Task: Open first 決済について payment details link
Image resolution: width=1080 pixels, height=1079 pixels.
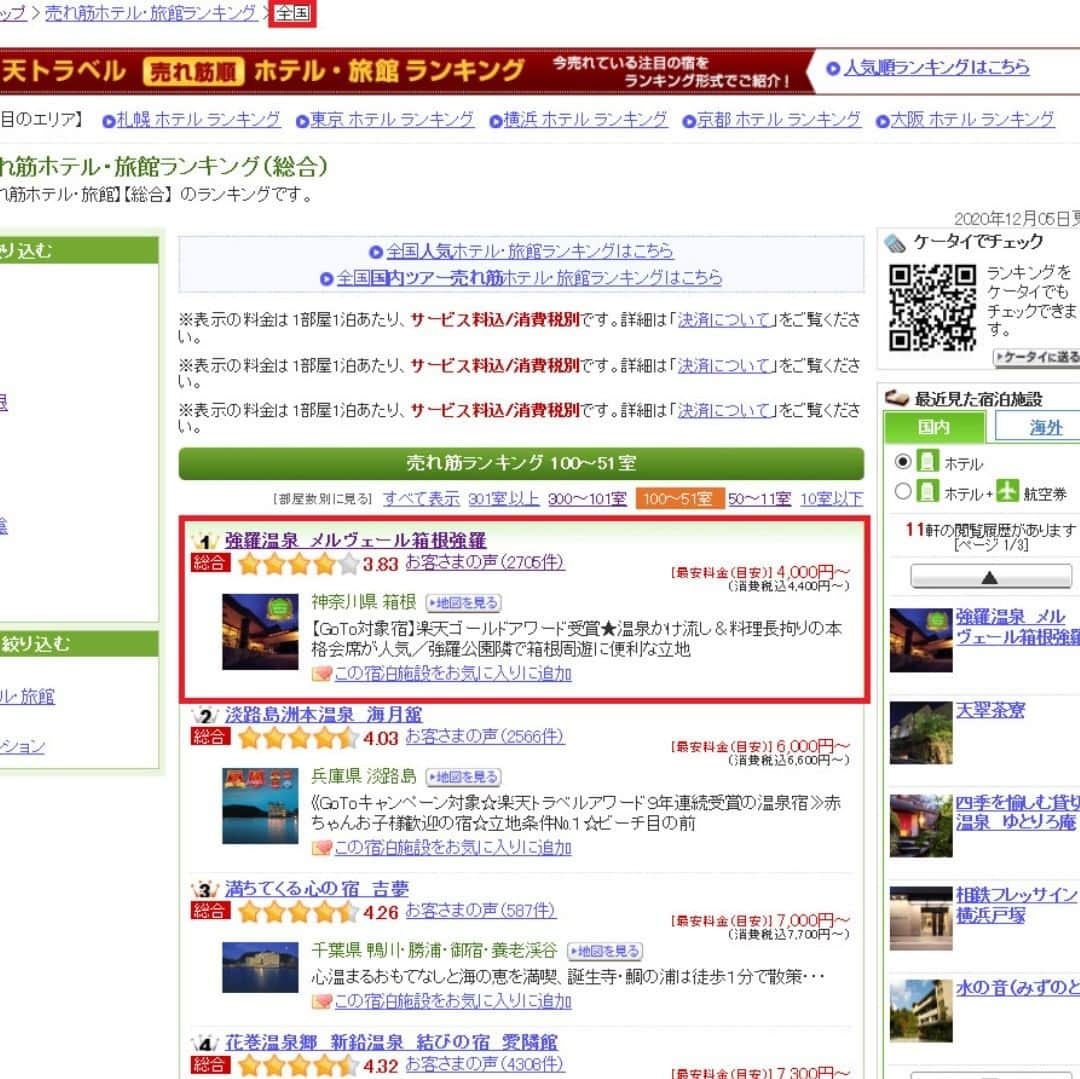Action: [x=725, y=320]
